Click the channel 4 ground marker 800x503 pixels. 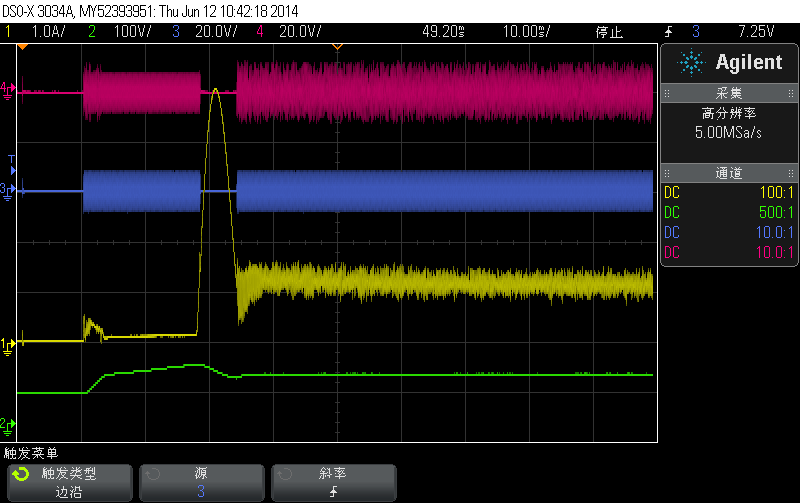click(x=7, y=90)
